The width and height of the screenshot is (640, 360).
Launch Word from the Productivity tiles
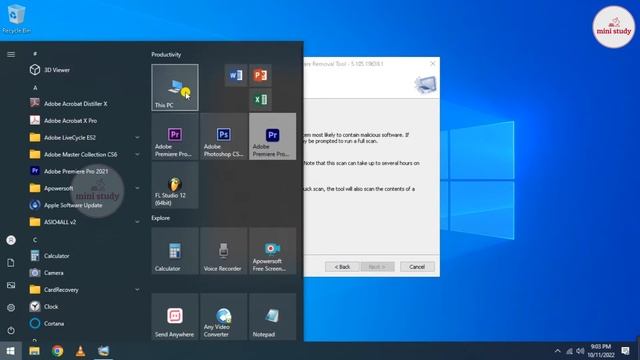click(236, 75)
